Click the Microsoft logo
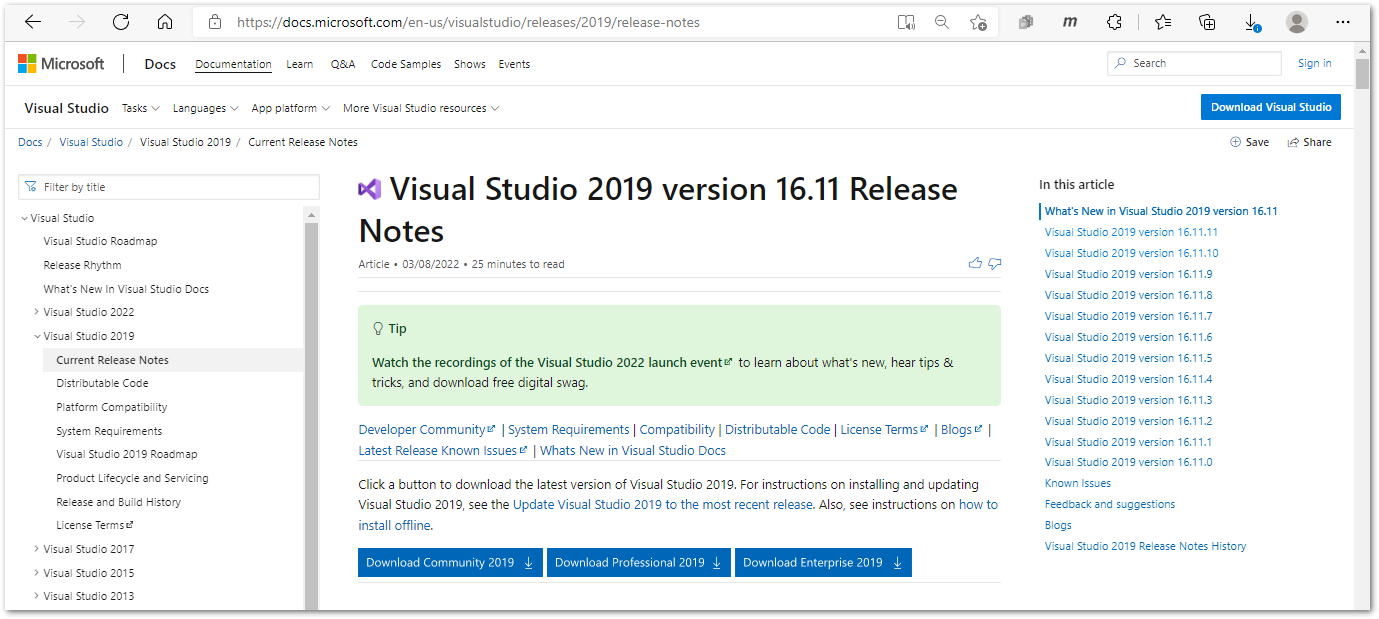This screenshot has width=1379, height=619. (61, 64)
